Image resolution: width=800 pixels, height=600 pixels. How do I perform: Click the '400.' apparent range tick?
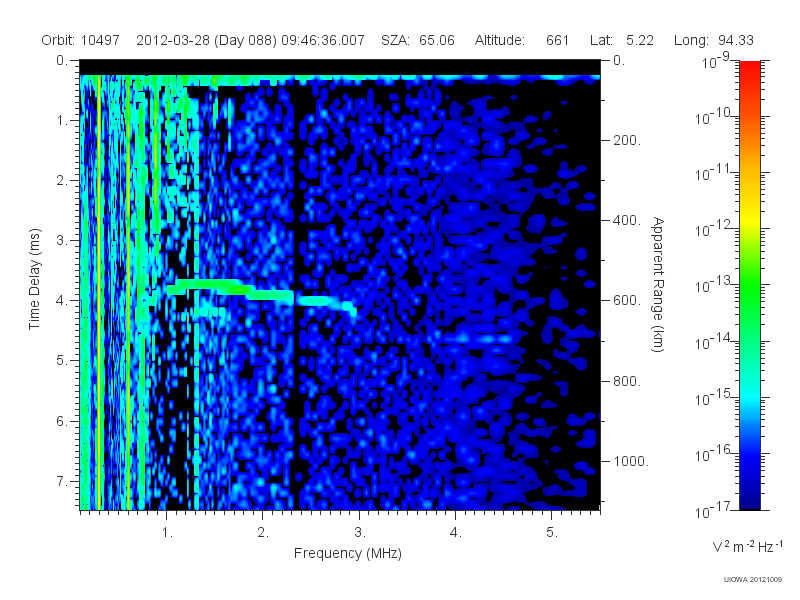coord(627,220)
